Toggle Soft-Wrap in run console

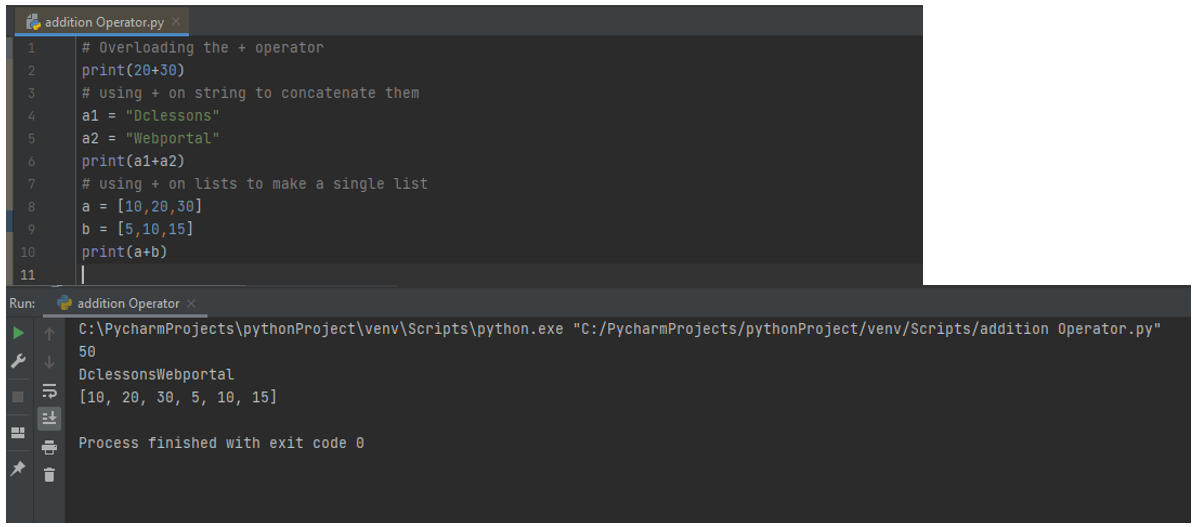[50, 391]
